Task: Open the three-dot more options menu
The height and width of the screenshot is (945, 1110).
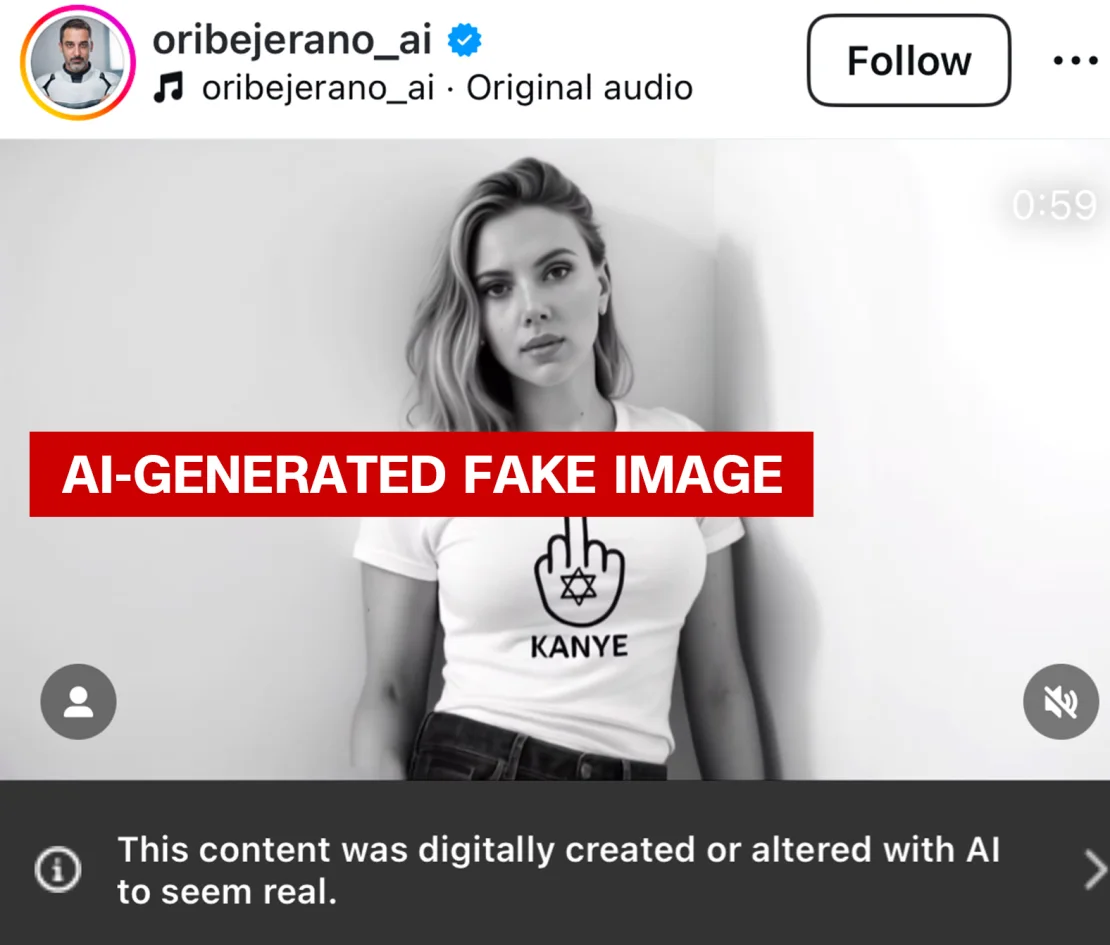Action: (1075, 61)
